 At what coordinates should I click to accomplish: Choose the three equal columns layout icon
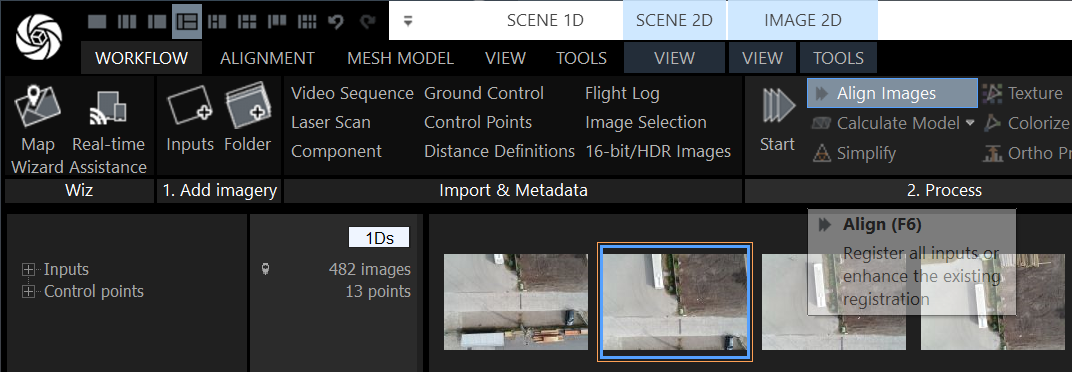coord(127,22)
